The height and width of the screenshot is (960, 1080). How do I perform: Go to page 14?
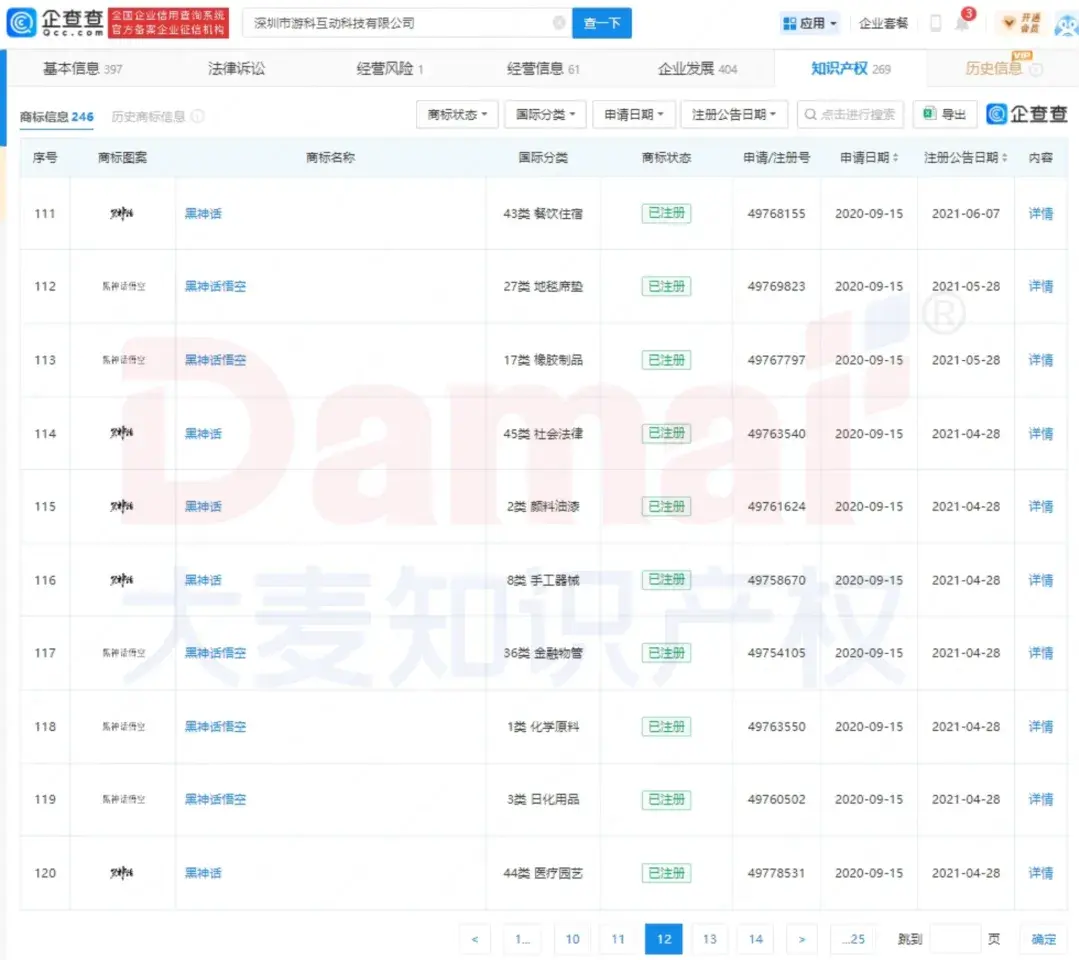click(x=756, y=939)
